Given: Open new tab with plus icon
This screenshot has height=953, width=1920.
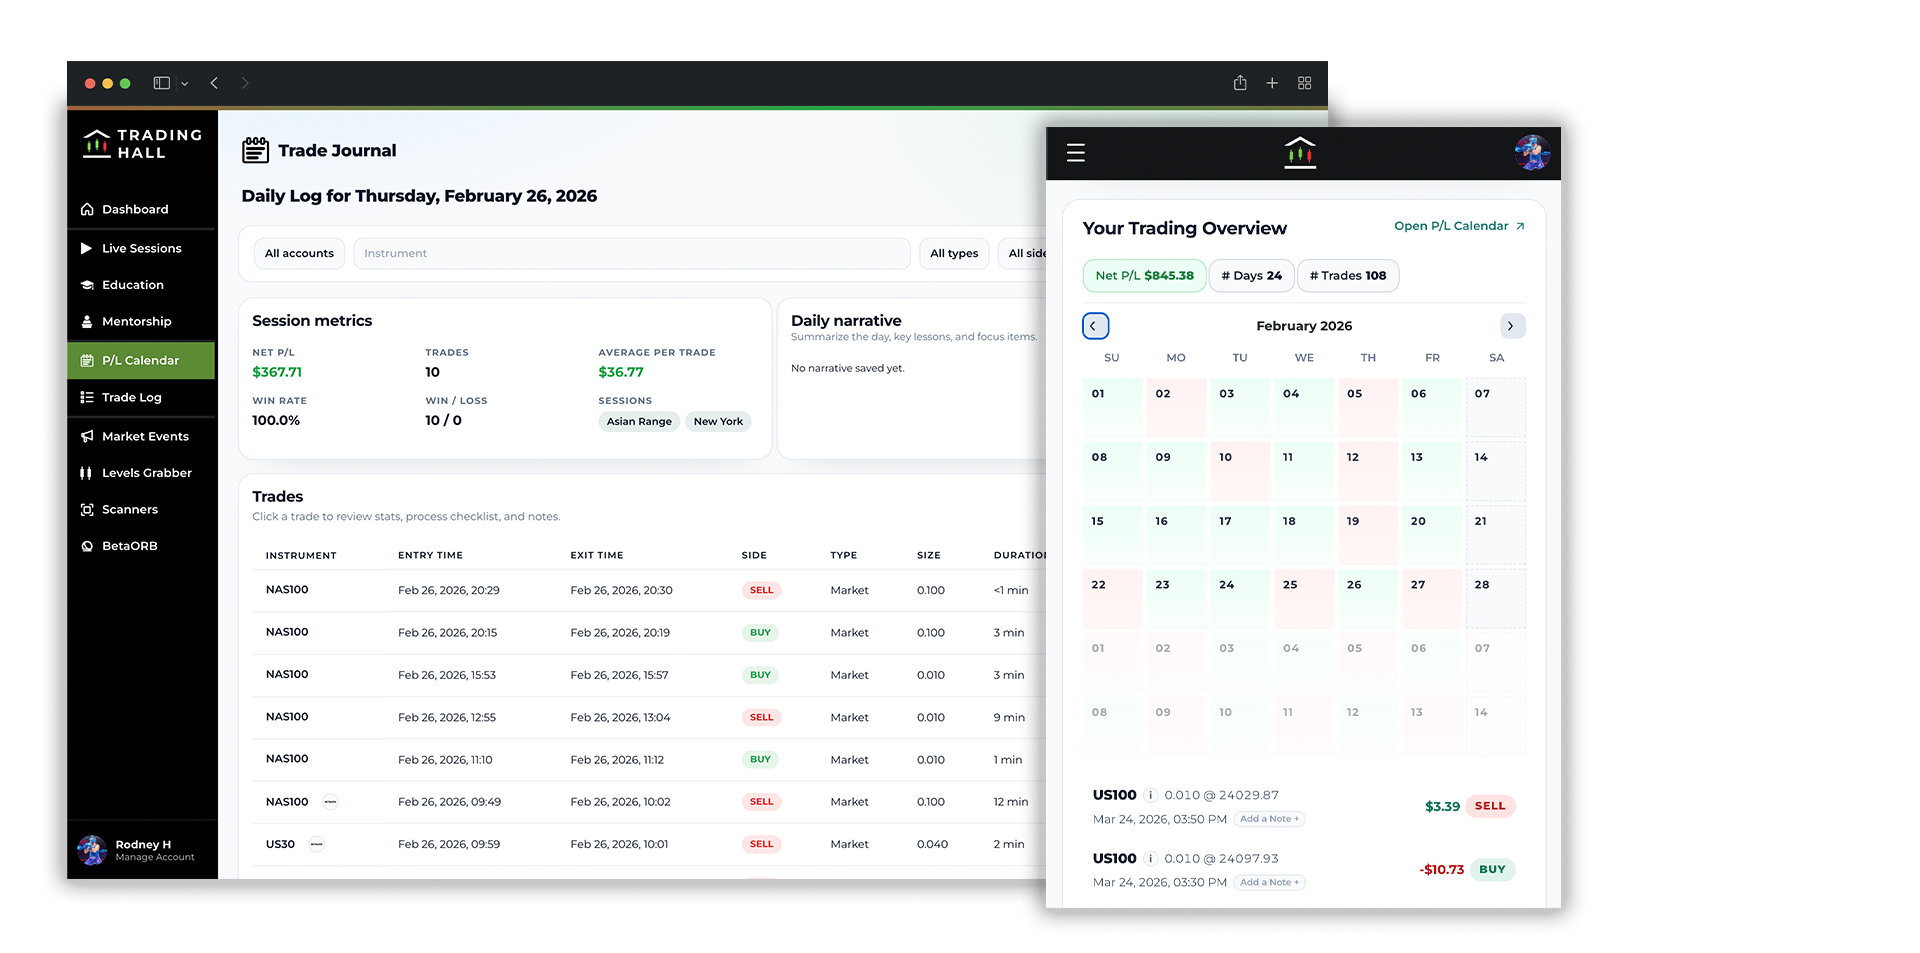Looking at the screenshot, I should [x=1272, y=83].
